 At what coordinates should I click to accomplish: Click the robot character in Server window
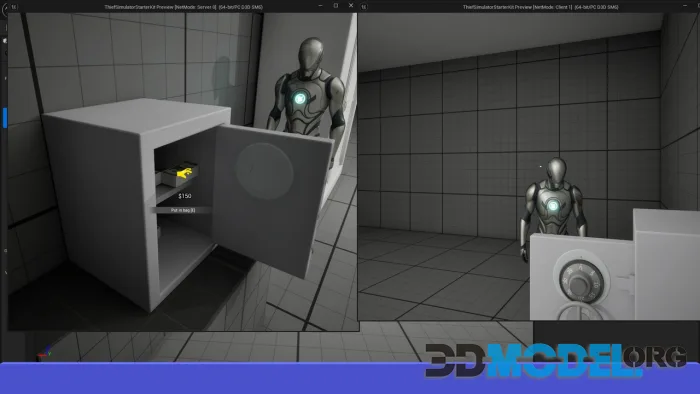tap(308, 89)
